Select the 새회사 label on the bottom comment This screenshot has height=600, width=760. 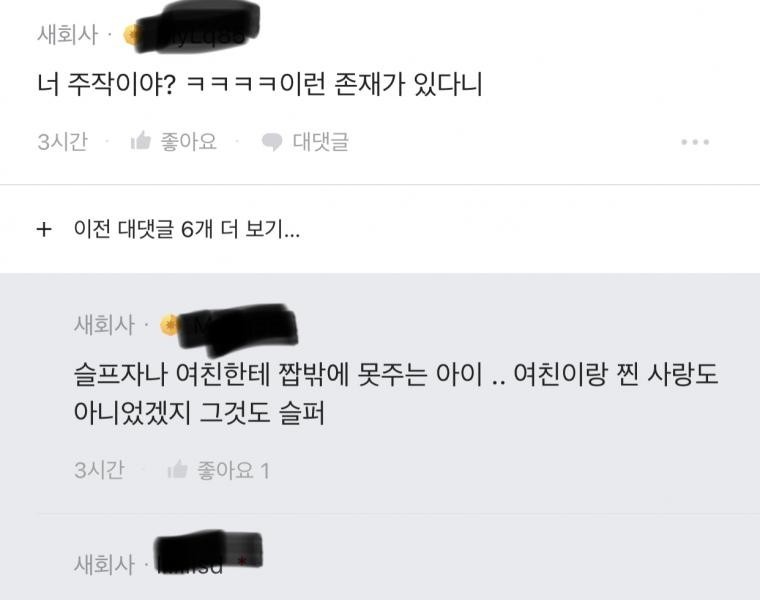coord(104,565)
